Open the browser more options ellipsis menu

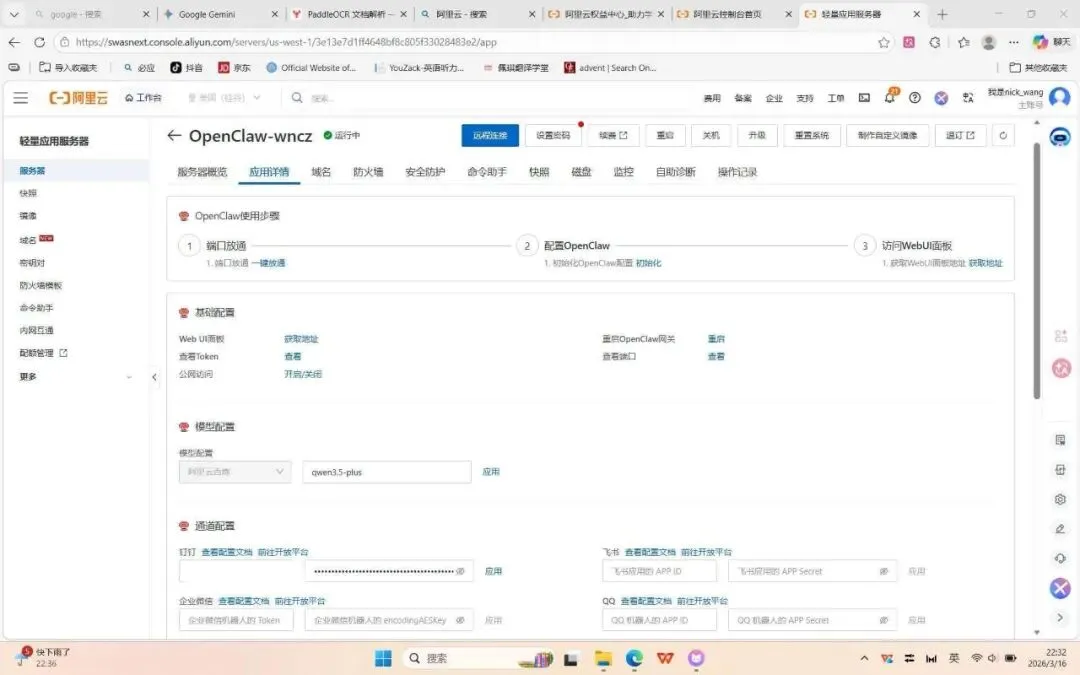[1013, 42]
